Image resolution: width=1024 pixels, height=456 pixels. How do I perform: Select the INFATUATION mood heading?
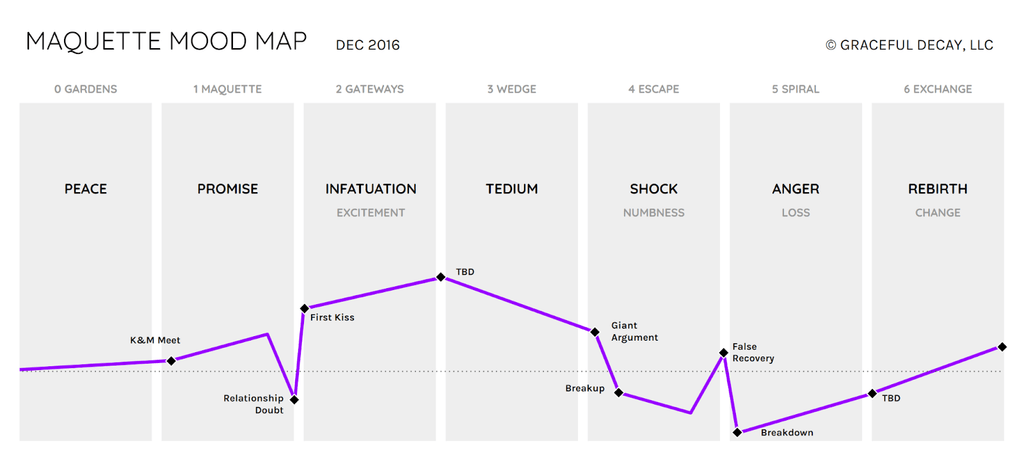(x=370, y=189)
